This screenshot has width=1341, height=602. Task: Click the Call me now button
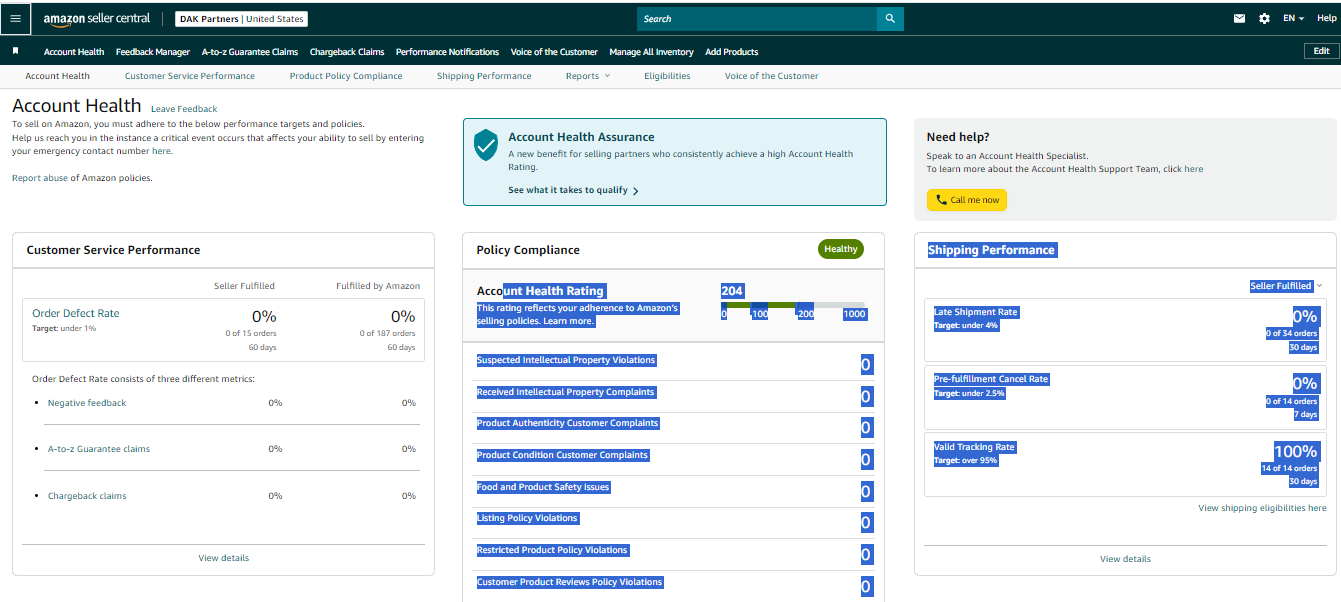[967, 200]
